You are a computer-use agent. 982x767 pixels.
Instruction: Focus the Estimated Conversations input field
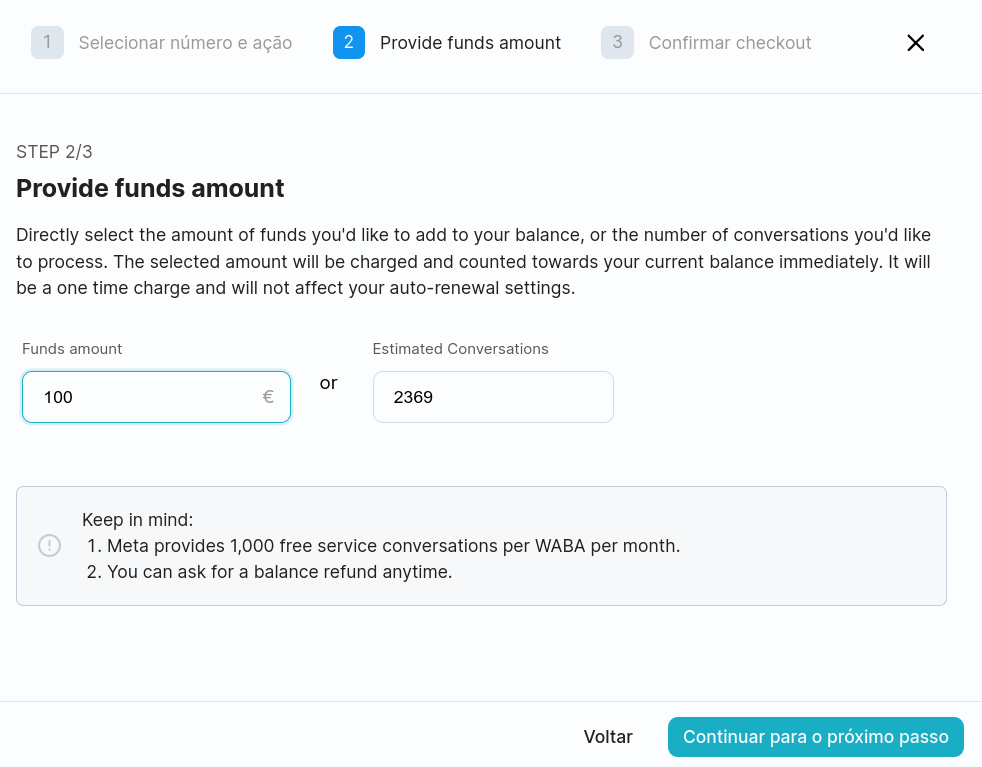click(x=494, y=397)
